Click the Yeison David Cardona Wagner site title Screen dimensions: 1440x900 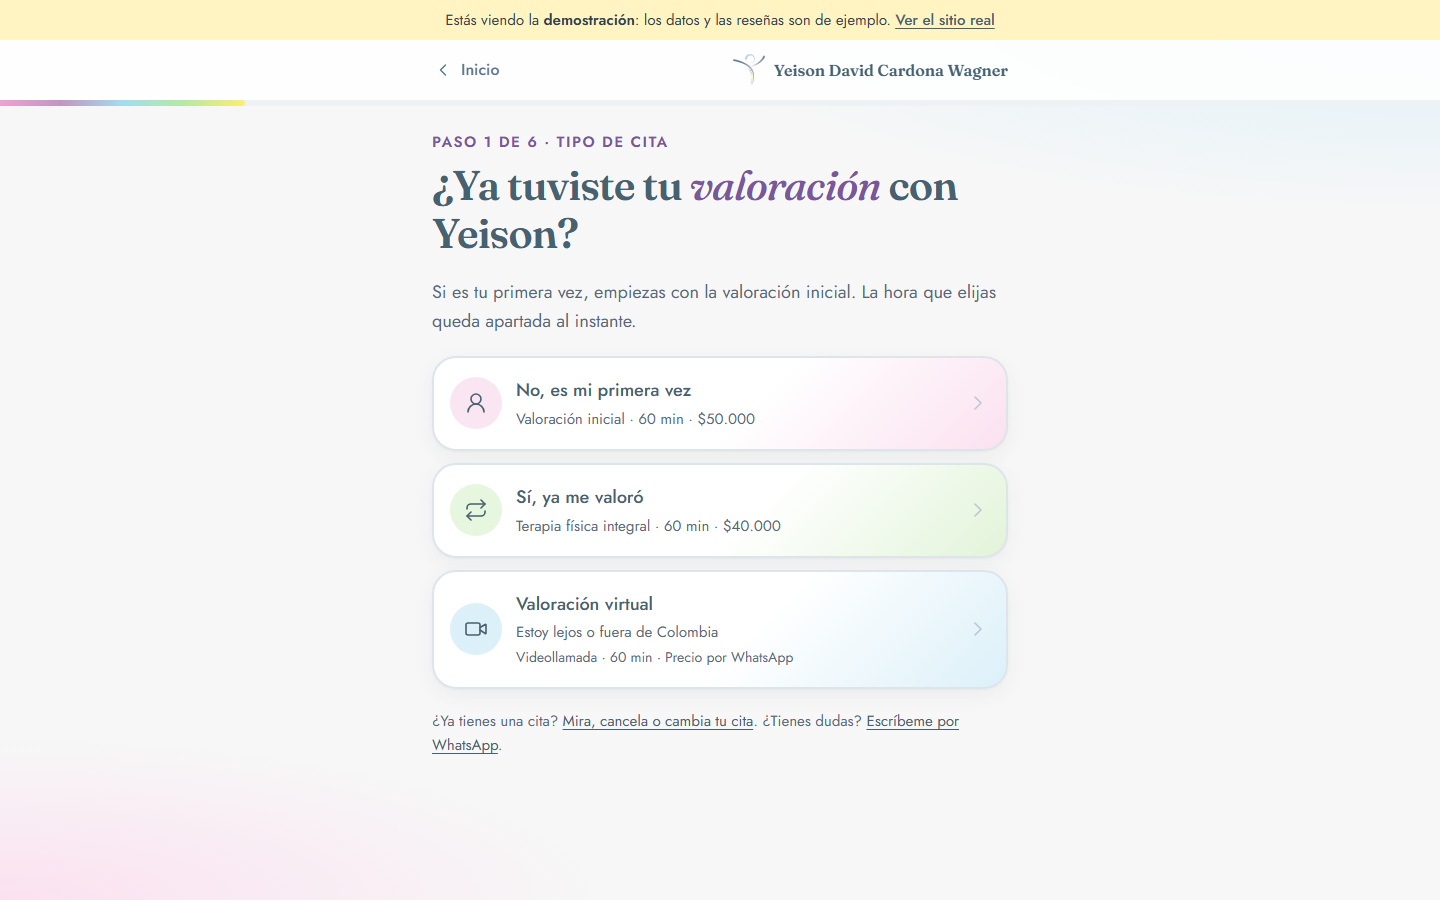click(890, 70)
